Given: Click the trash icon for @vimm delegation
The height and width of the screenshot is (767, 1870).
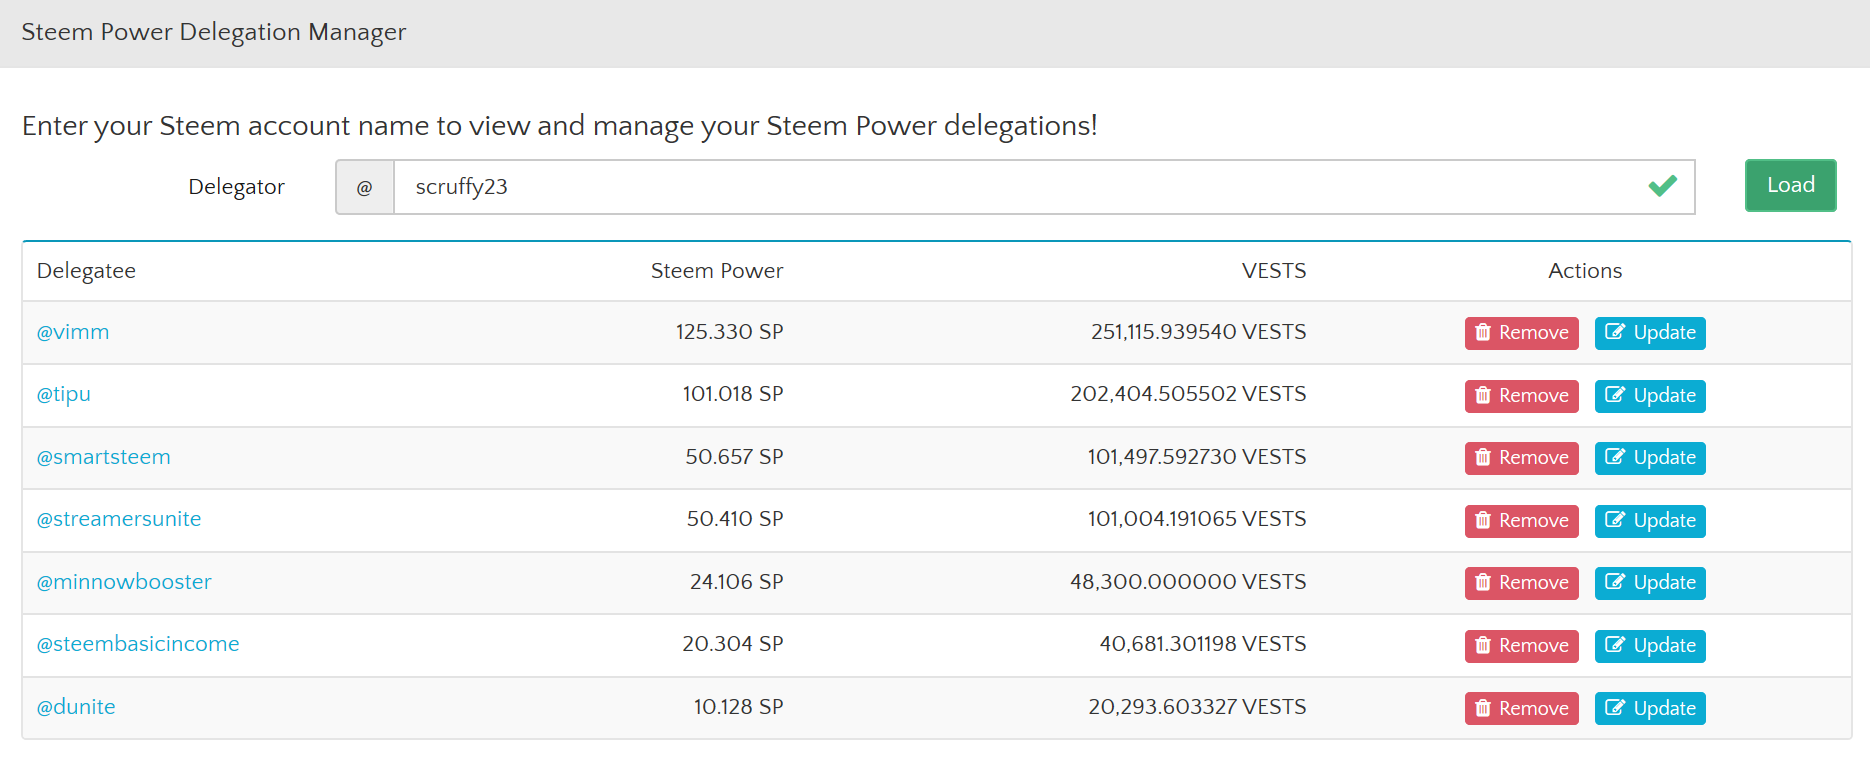Looking at the screenshot, I should [1483, 332].
